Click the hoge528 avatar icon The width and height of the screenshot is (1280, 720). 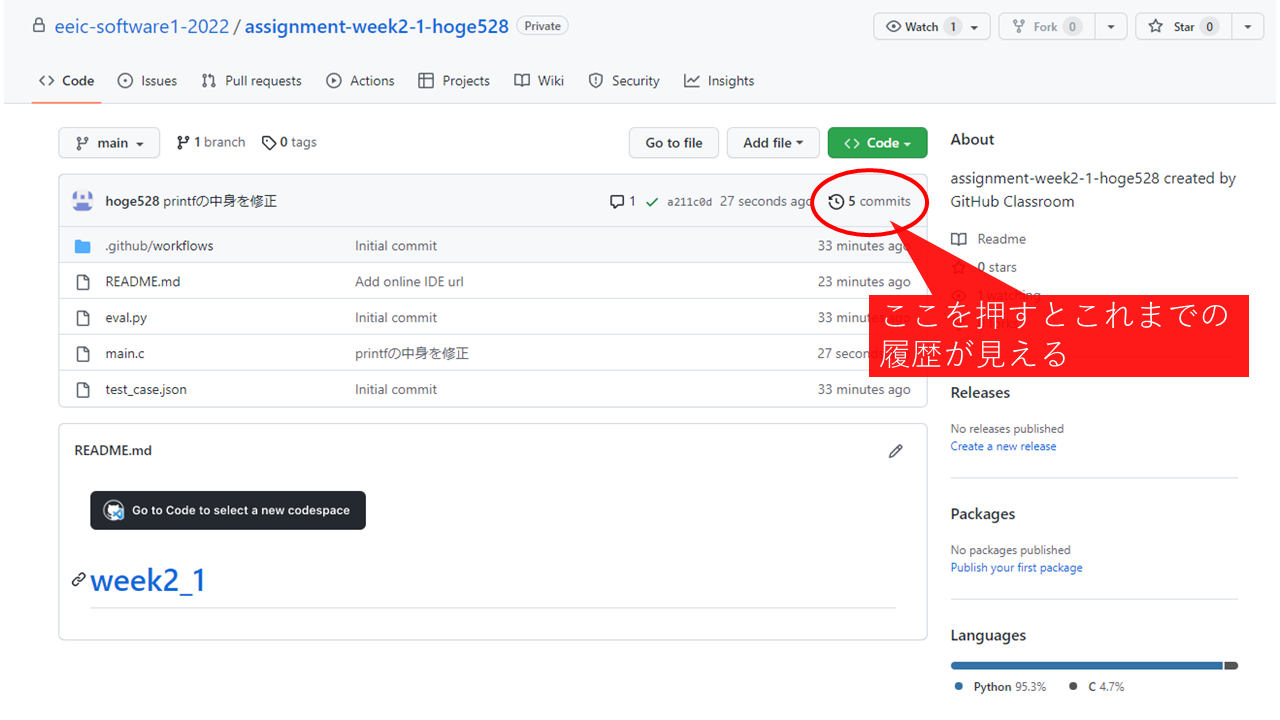click(83, 201)
